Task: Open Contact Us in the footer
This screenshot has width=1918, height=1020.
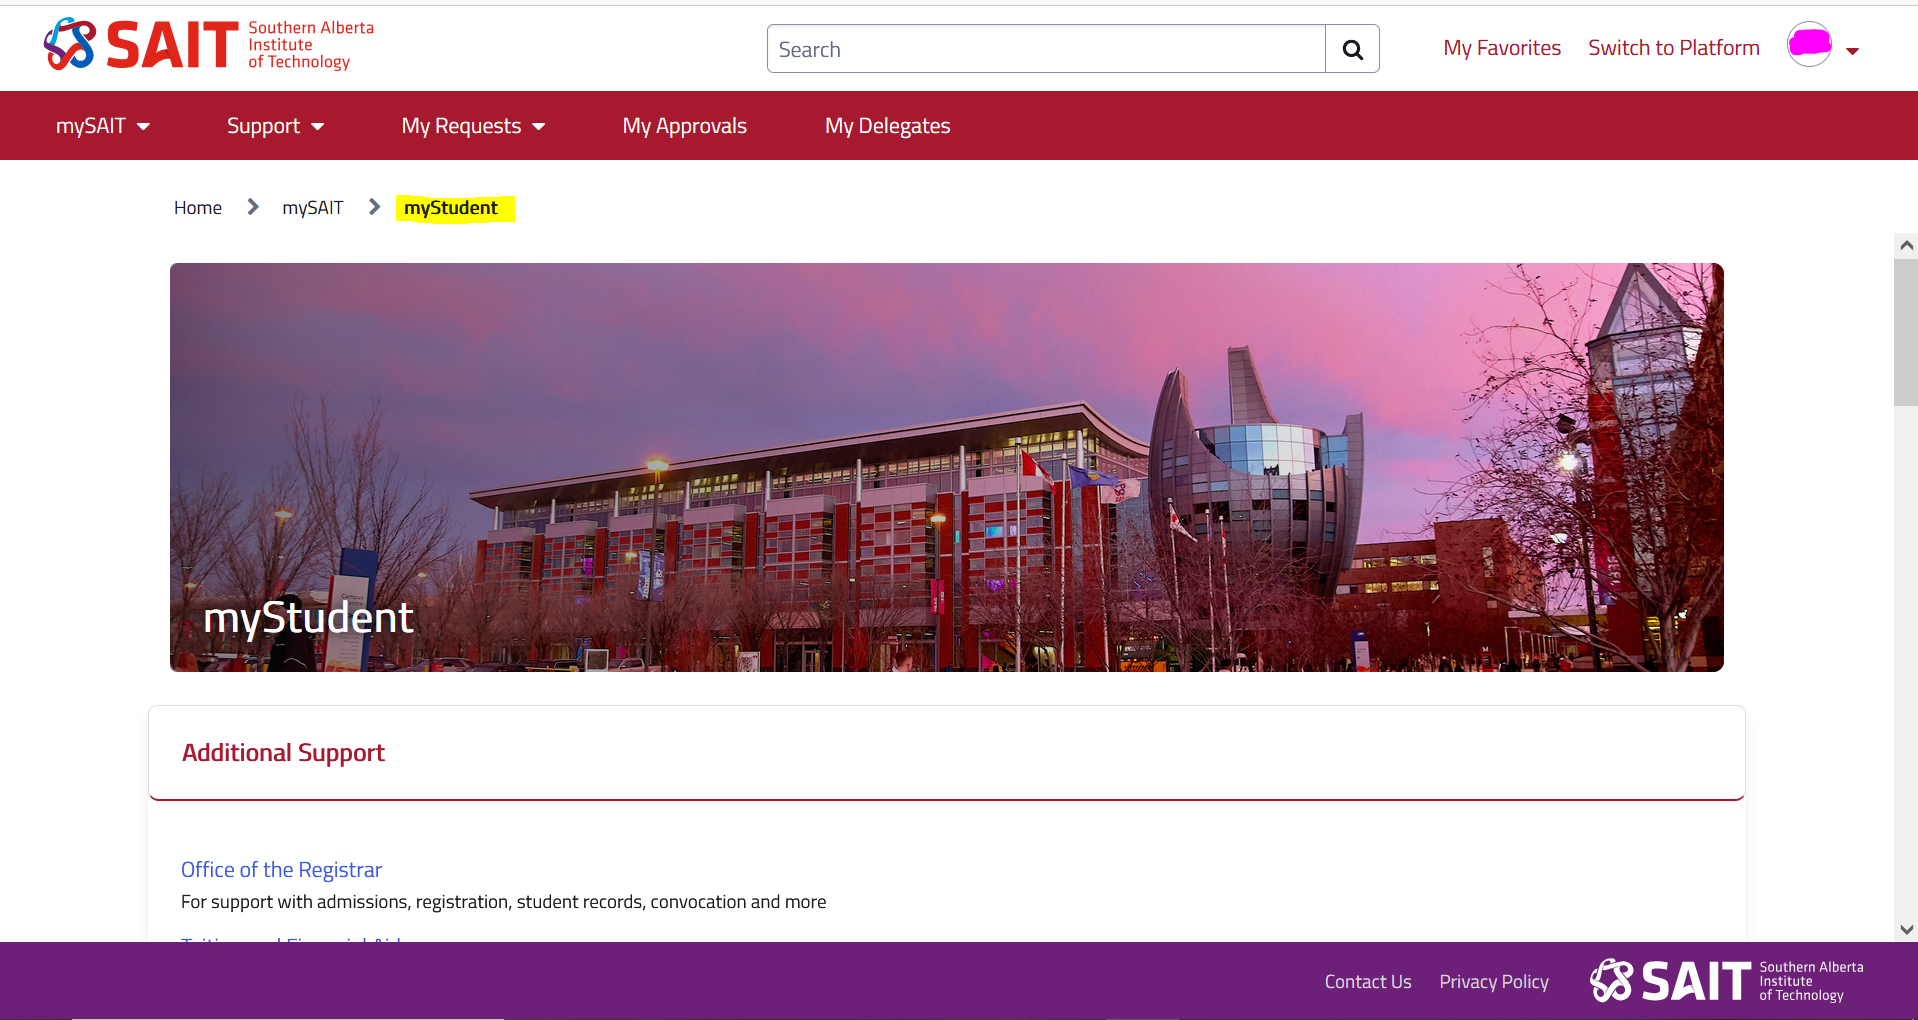Action: [x=1368, y=982]
